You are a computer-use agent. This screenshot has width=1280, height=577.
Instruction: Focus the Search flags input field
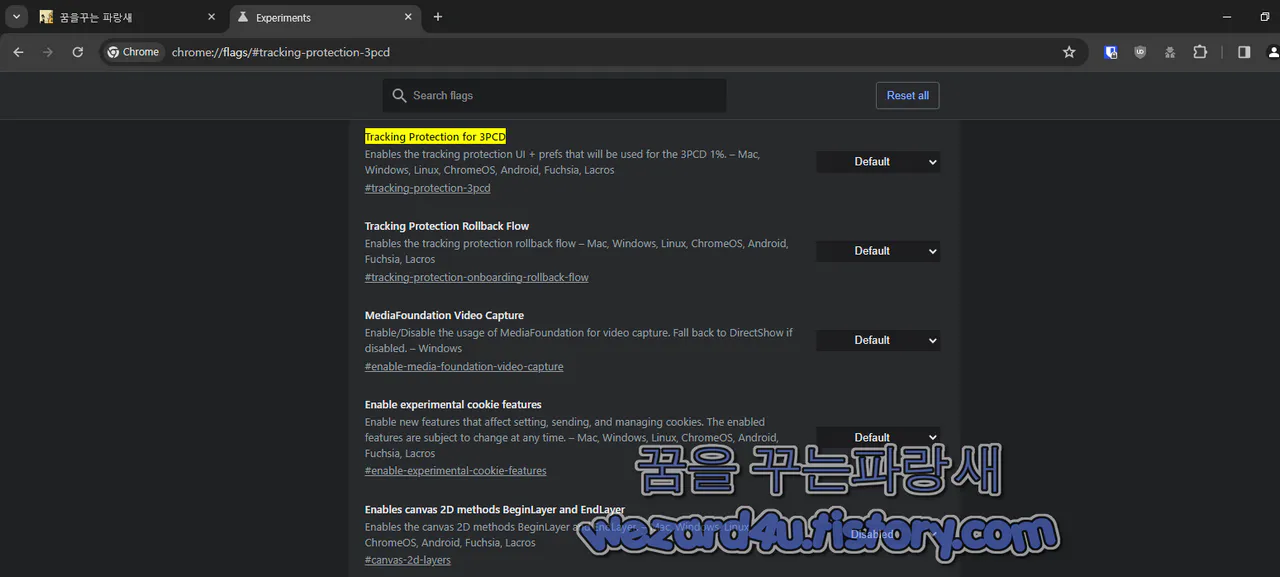click(554, 95)
